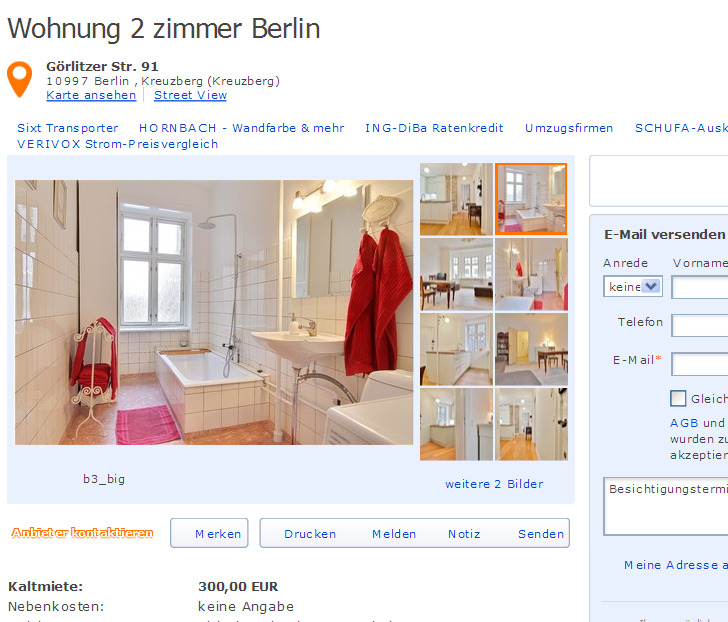728x622 pixels.
Task: Click Melden in the action bar
Action: [x=394, y=534]
